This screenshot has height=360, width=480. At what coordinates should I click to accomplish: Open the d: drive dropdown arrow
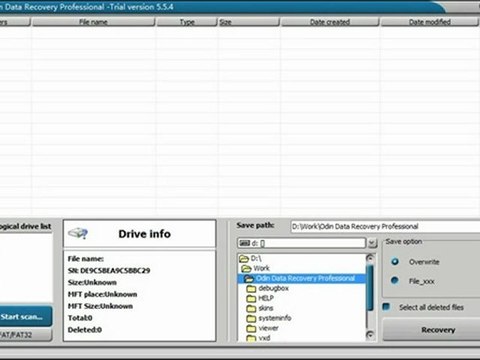click(372, 243)
